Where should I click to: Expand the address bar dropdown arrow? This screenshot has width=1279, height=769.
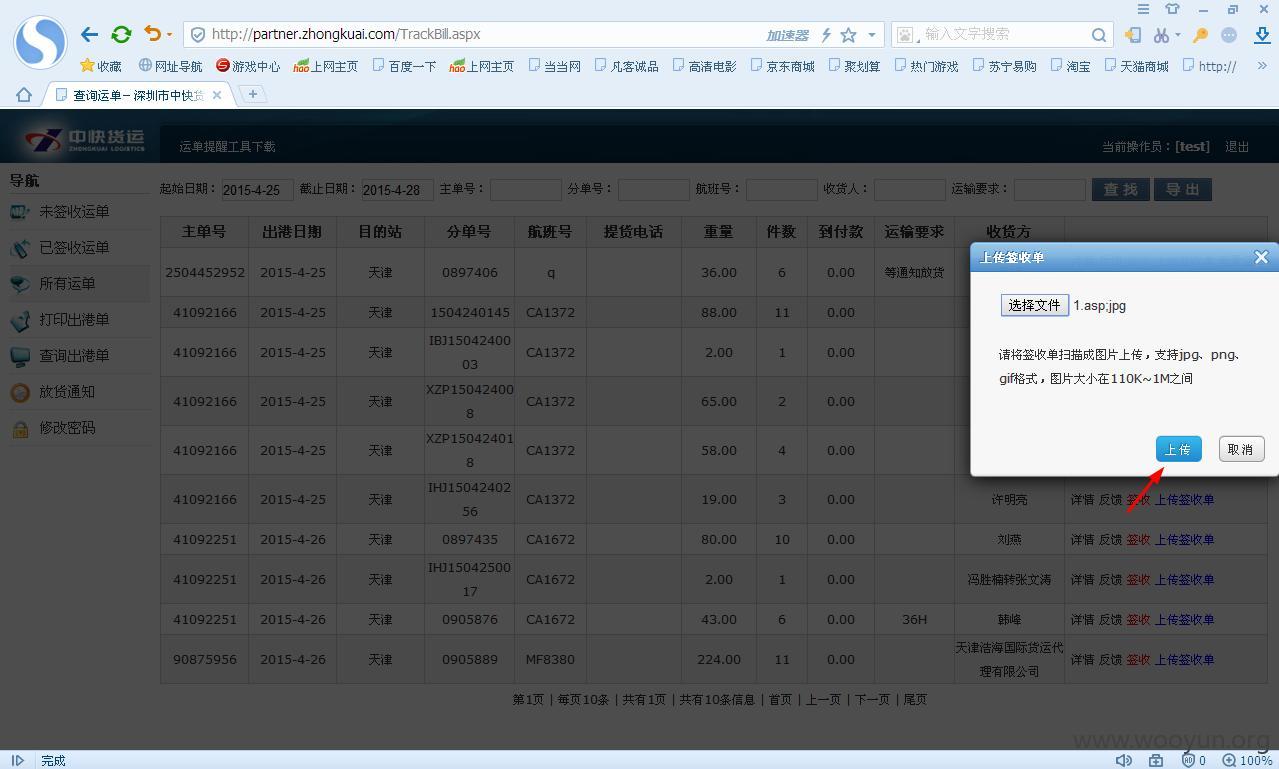coord(872,35)
